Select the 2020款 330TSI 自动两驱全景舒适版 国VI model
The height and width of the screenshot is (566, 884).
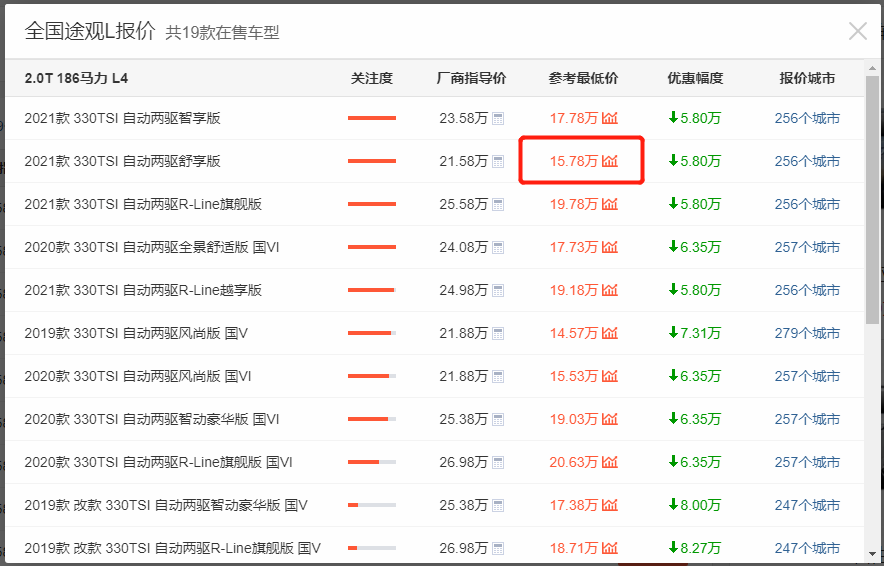(x=152, y=247)
